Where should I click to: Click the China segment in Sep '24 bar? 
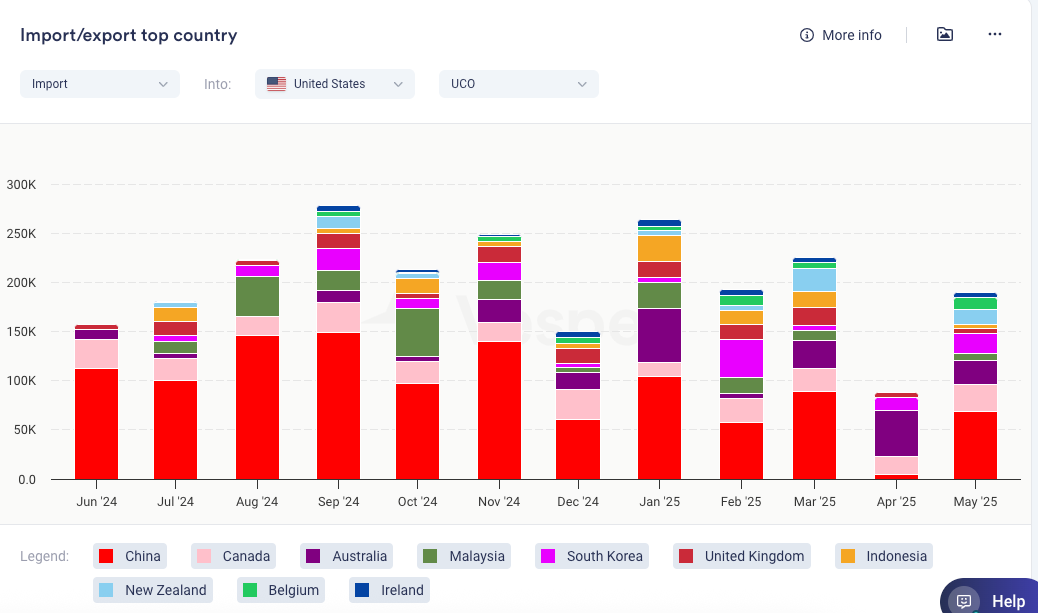(338, 405)
